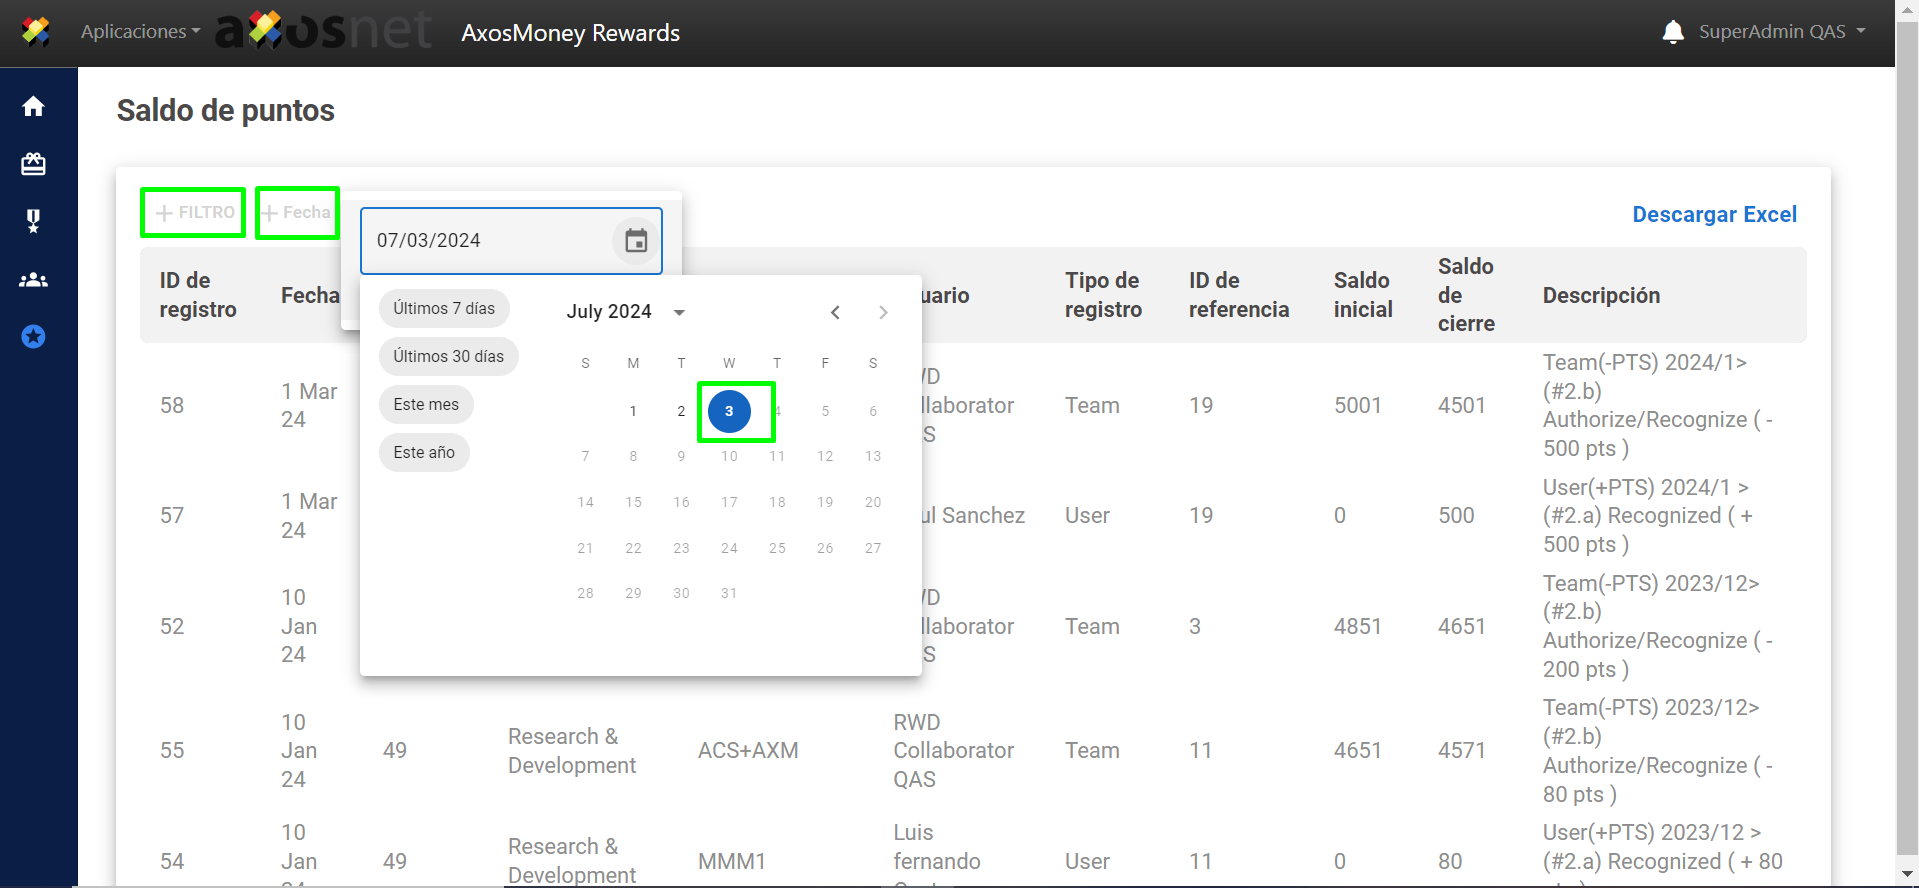Click the home icon in sidebar
This screenshot has width=1919, height=888.
tap(34, 106)
